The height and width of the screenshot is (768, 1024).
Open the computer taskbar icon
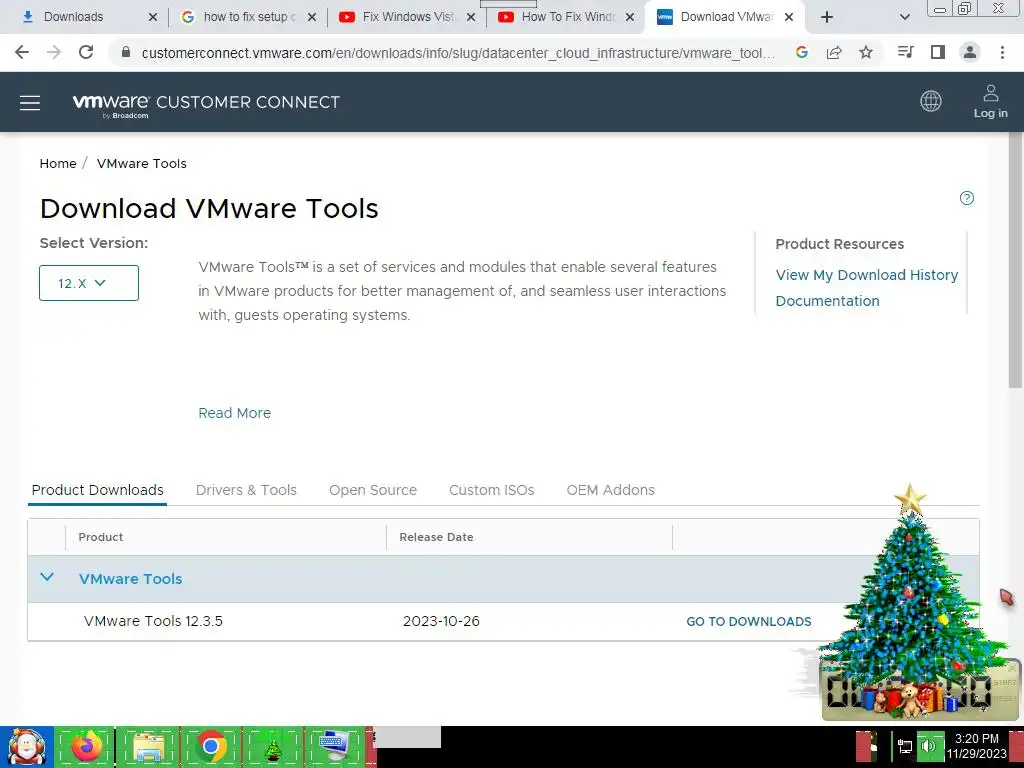pyautogui.click(x=335, y=747)
